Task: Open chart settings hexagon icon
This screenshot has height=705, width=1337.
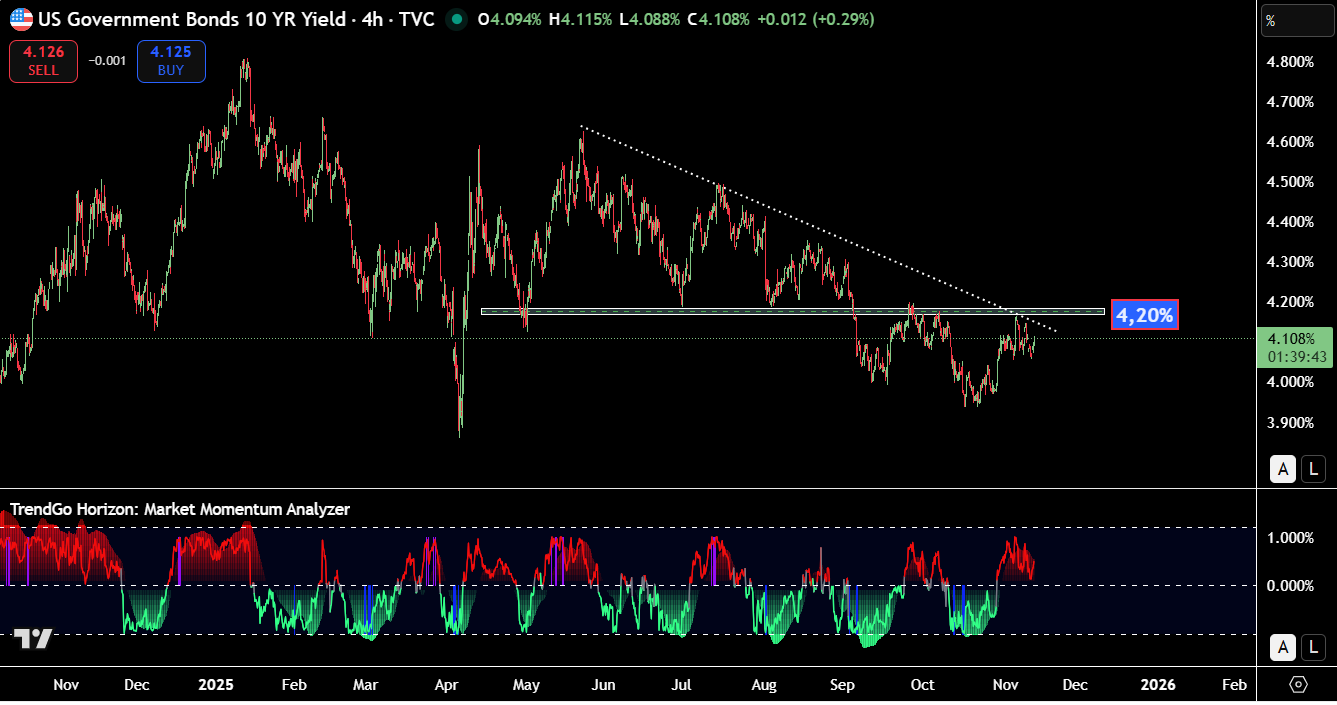Action: 1298,685
